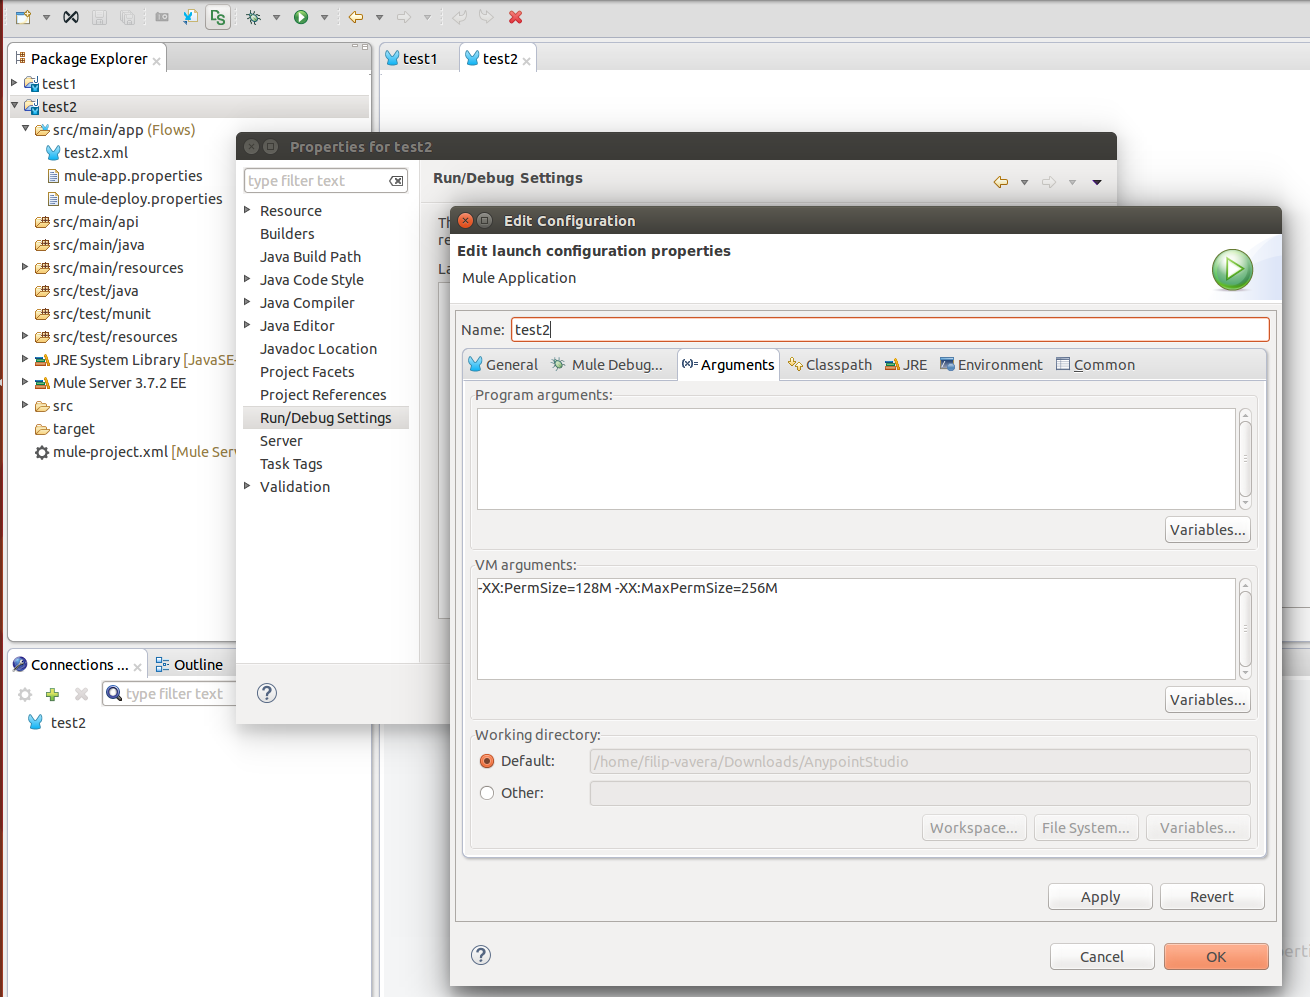Click the Properties dialog filter text field

click(x=316, y=181)
